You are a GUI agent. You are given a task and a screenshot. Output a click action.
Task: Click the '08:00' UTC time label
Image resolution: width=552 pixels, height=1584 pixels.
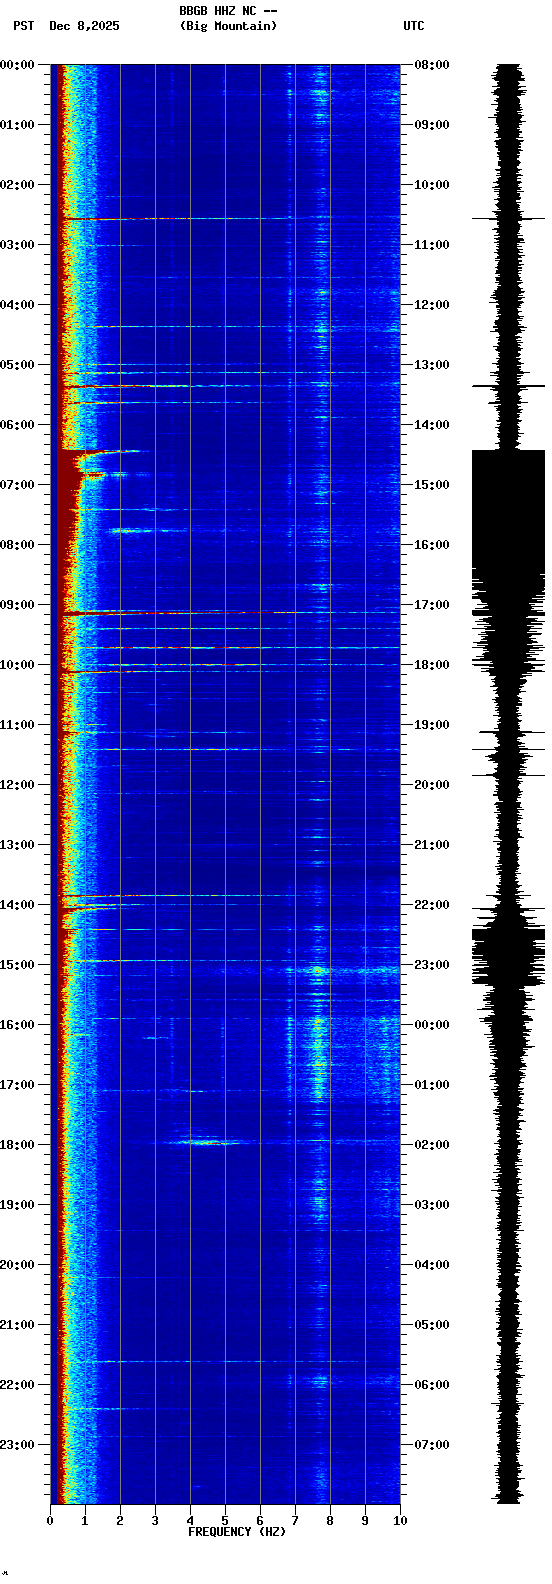(x=432, y=65)
